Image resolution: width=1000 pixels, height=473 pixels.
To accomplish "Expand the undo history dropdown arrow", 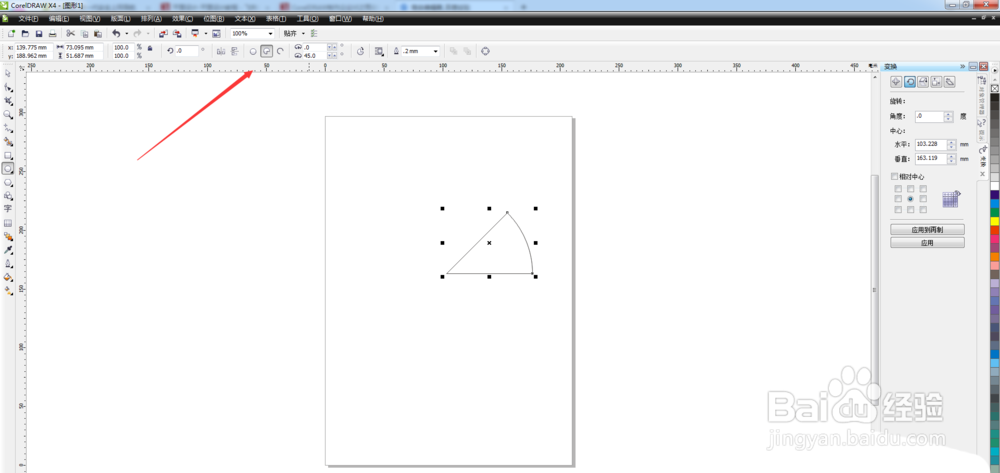I will pos(126,33).
